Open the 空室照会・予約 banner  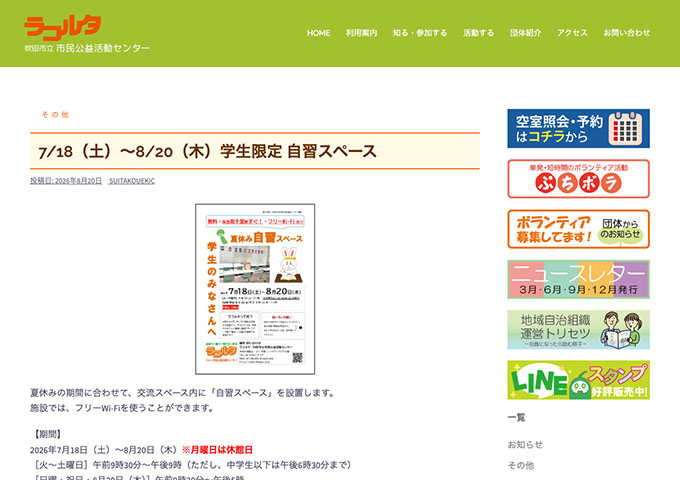point(579,128)
